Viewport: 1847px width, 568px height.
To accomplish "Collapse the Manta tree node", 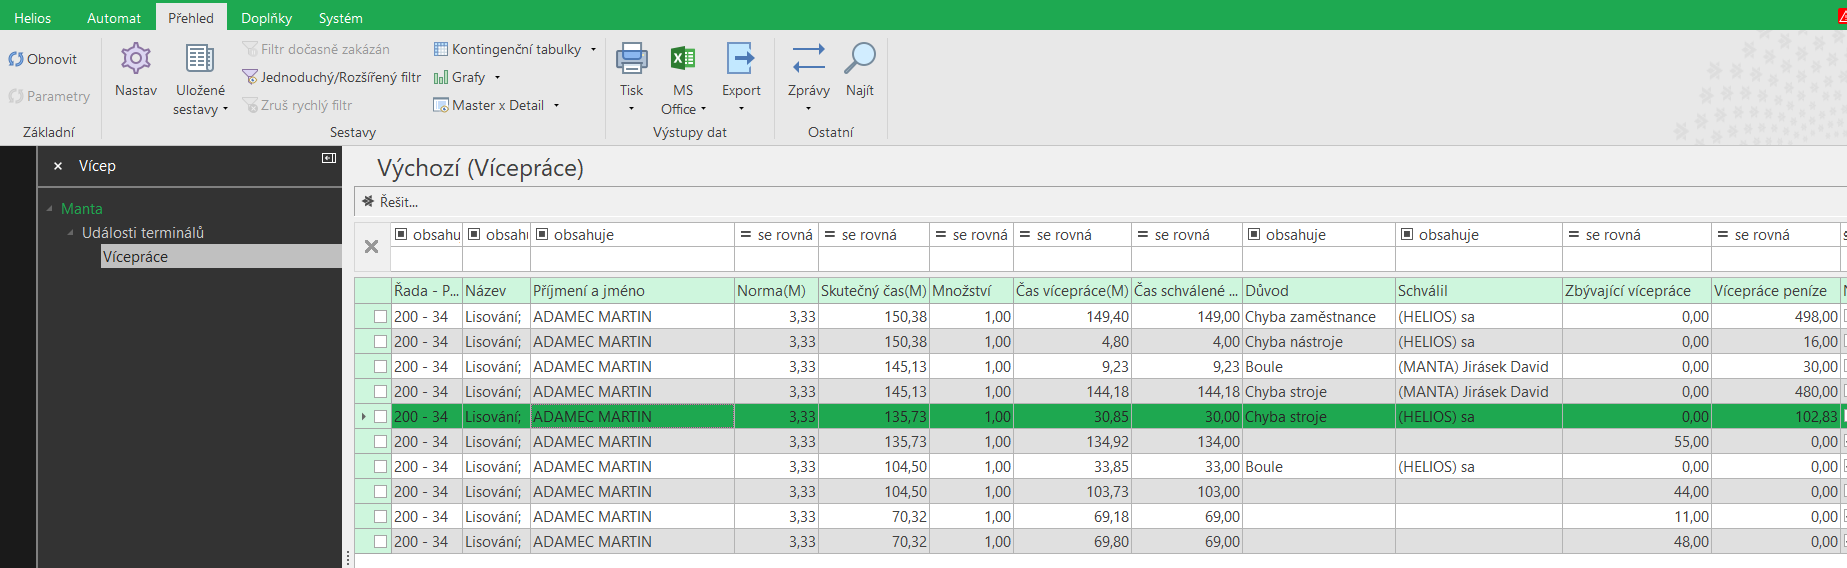I will click(x=50, y=209).
